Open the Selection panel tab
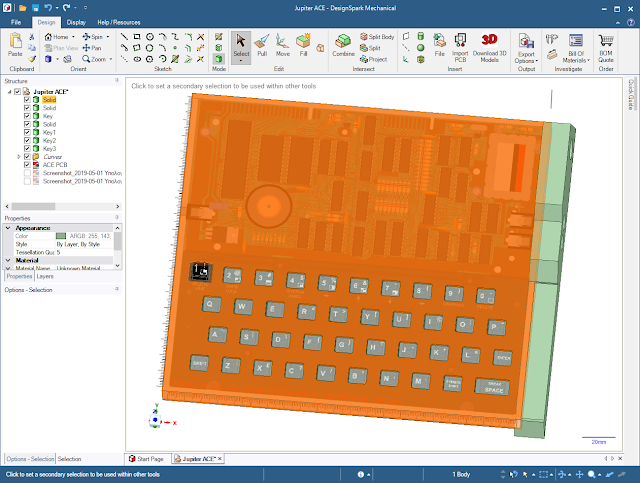This screenshot has height=483, width=640. coord(69,459)
